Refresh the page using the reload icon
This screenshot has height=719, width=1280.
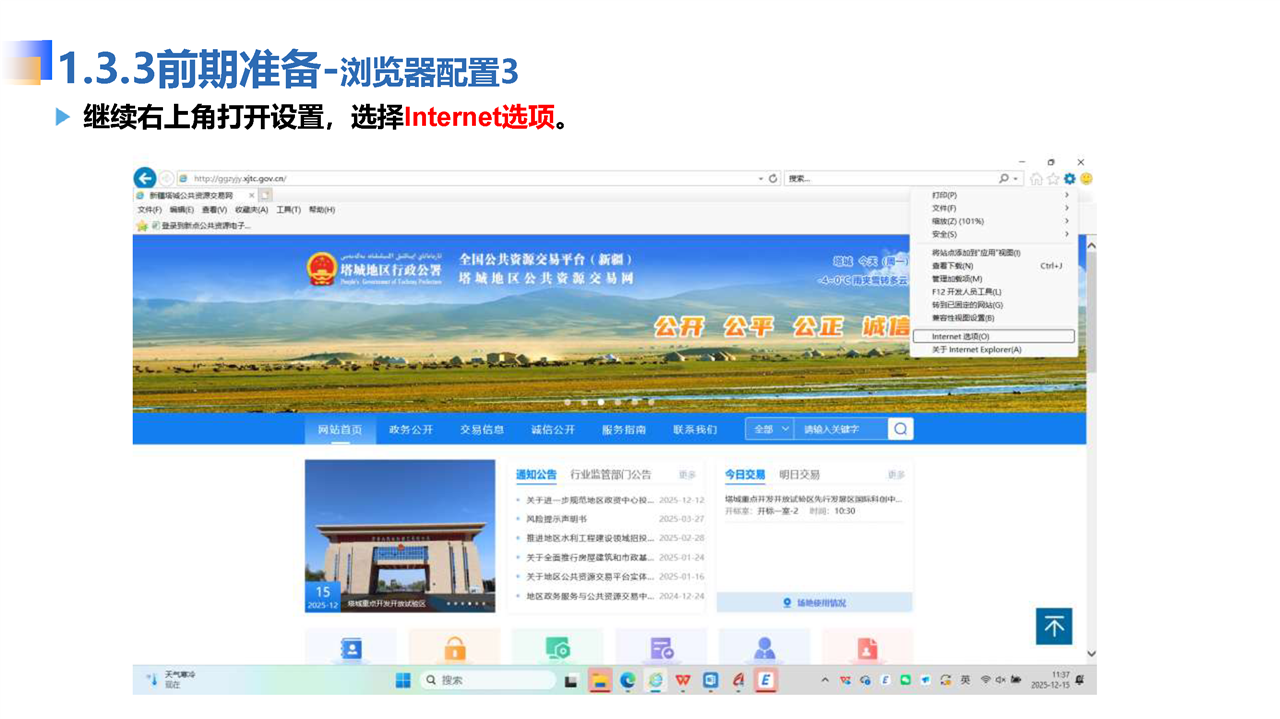coord(773,179)
